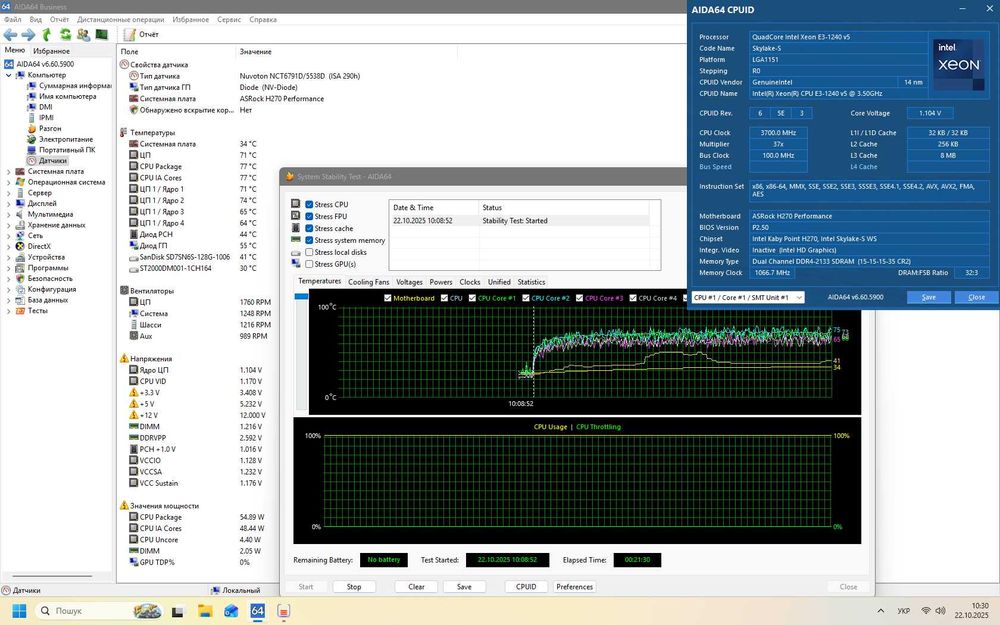
Task: Toggle Stress FPU checkbox
Action: point(309,217)
